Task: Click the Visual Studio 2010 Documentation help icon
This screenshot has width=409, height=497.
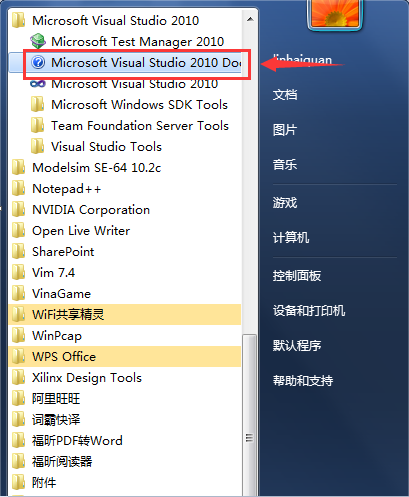Action: click(x=38, y=62)
